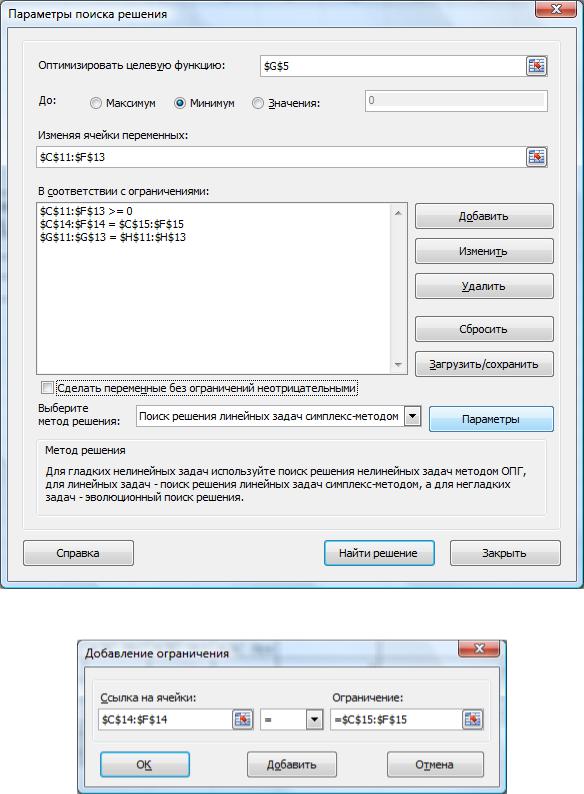This screenshot has width=584, height=794.
Task: Click in the objective function field $G$5
Action: [393, 66]
